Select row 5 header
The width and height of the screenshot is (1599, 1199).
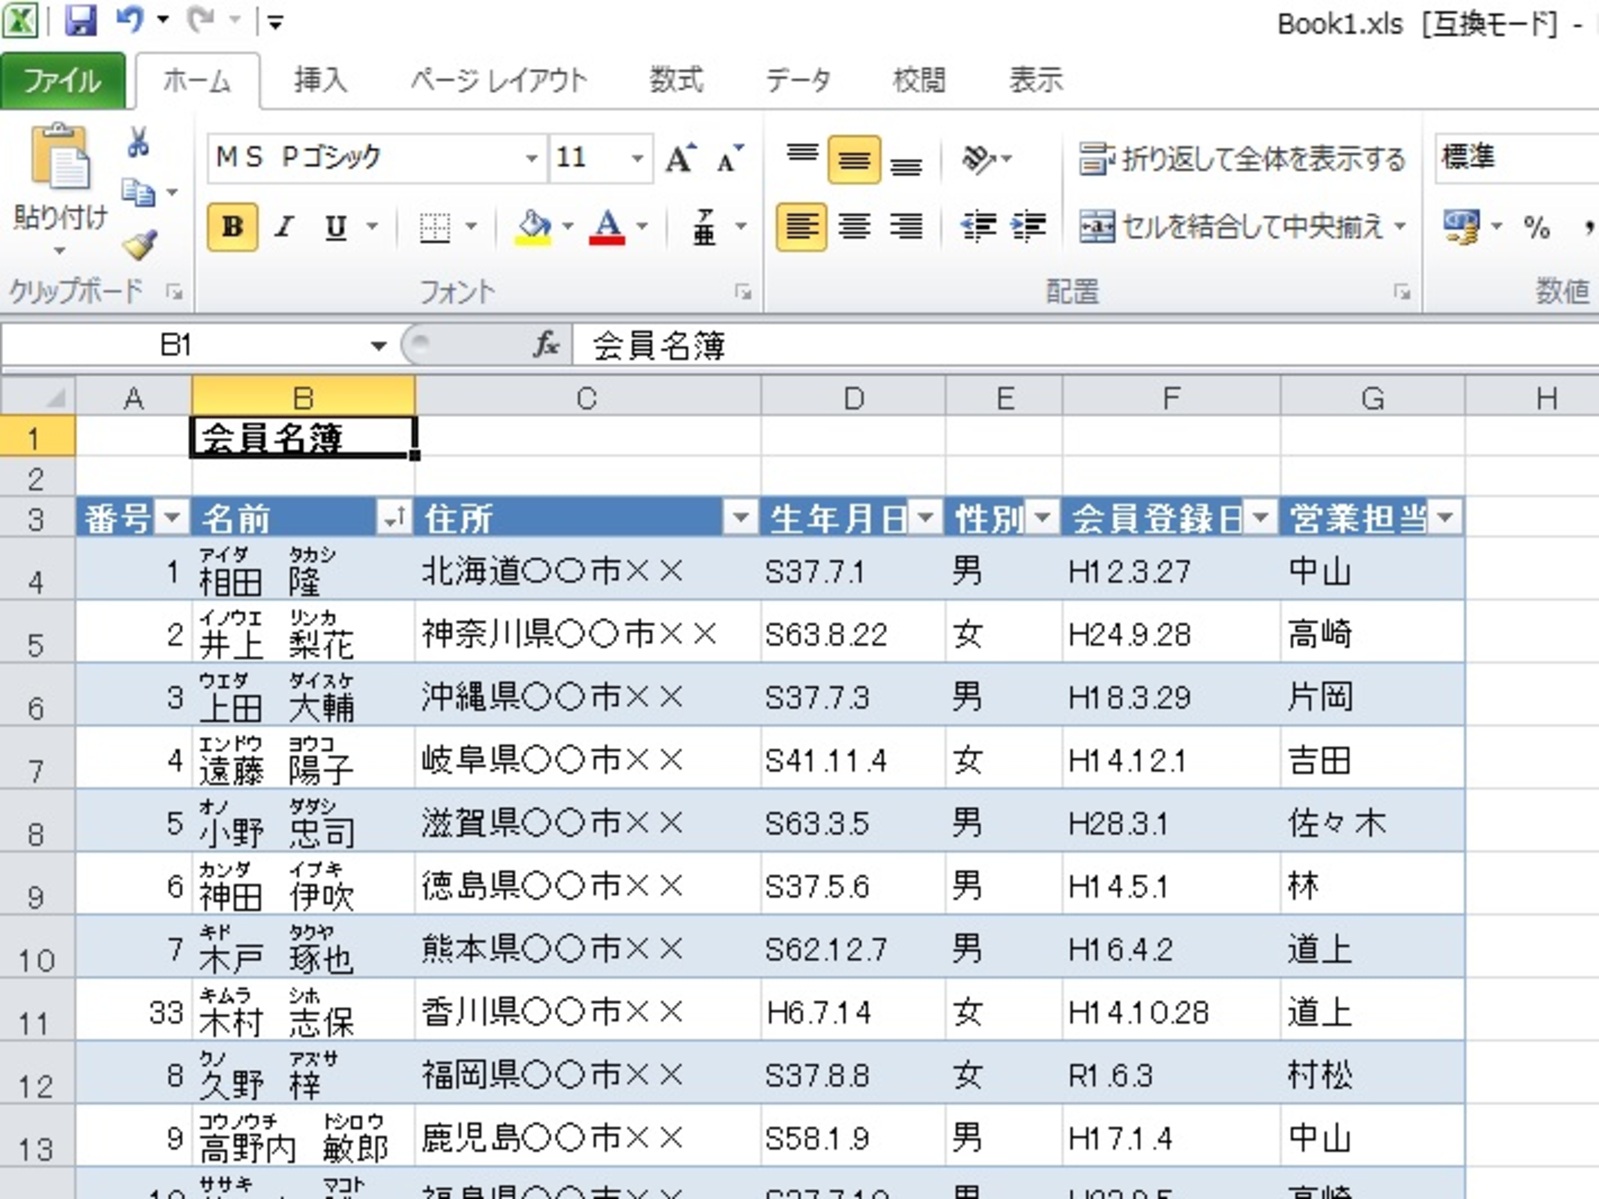[36, 632]
